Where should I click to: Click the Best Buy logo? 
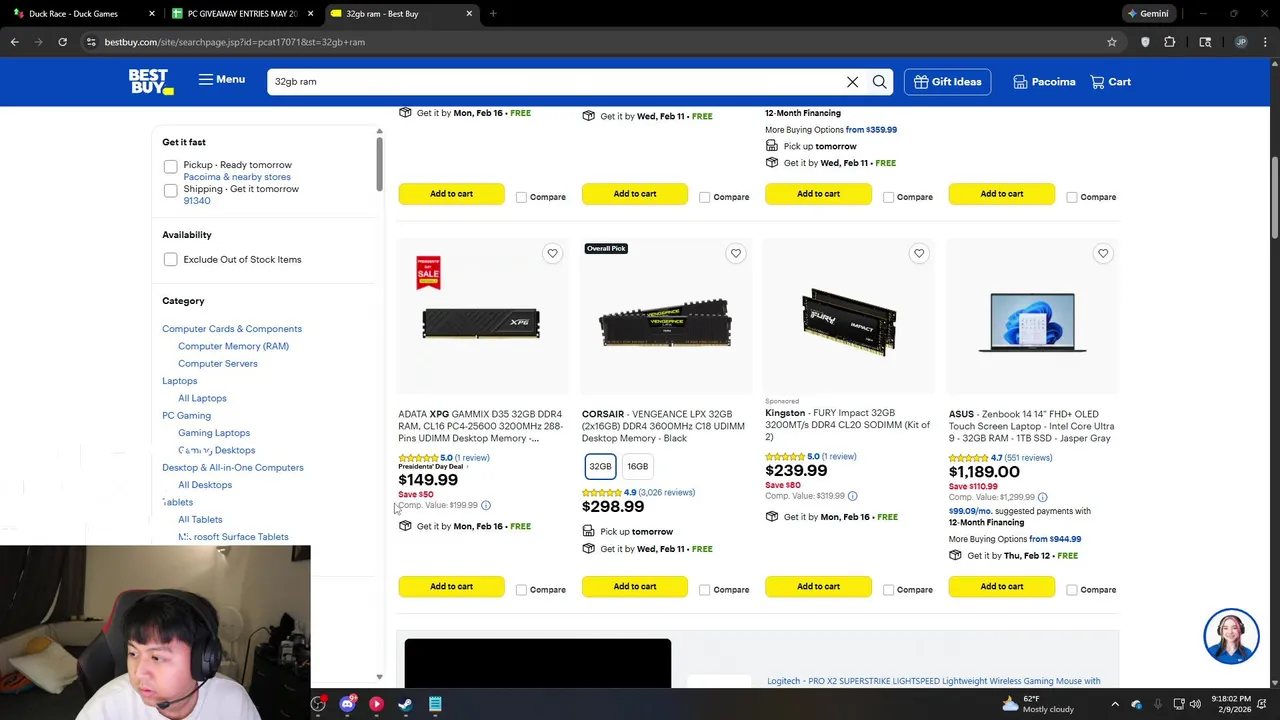click(x=151, y=81)
